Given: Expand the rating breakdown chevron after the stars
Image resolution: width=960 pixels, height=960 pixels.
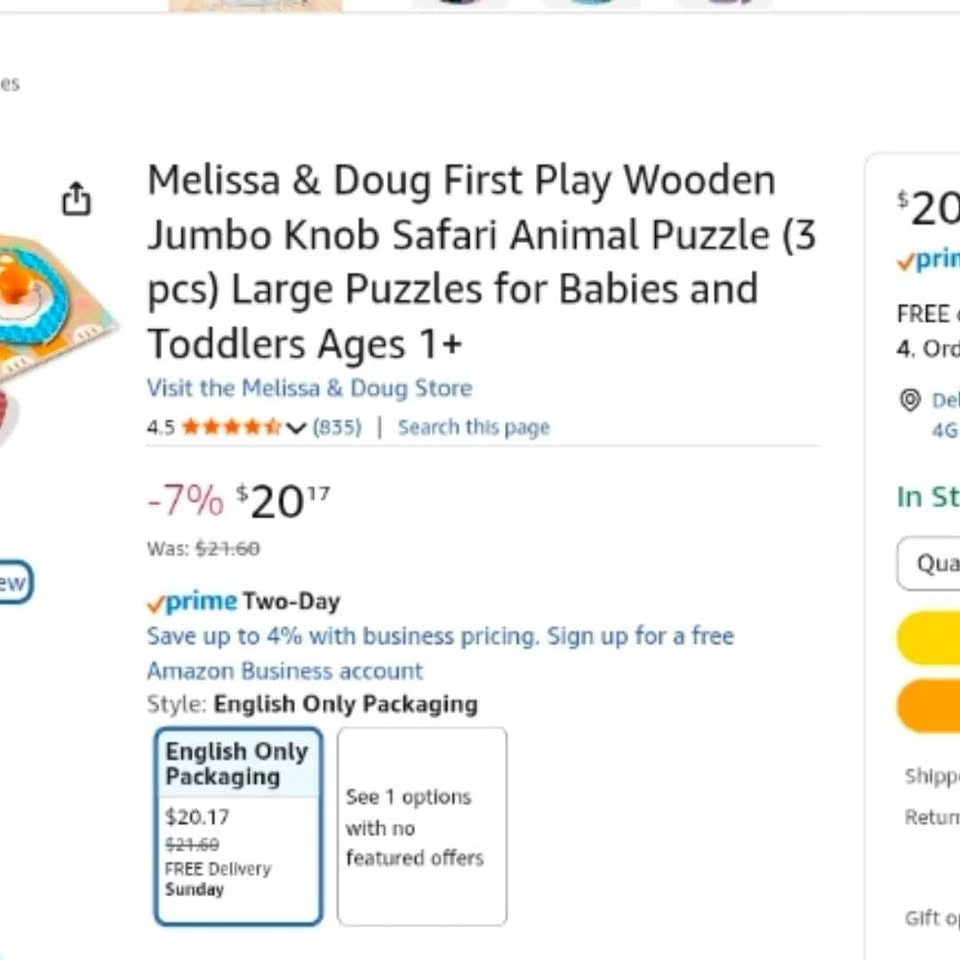Looking at the screenshot, I should [x=296, y=428].
